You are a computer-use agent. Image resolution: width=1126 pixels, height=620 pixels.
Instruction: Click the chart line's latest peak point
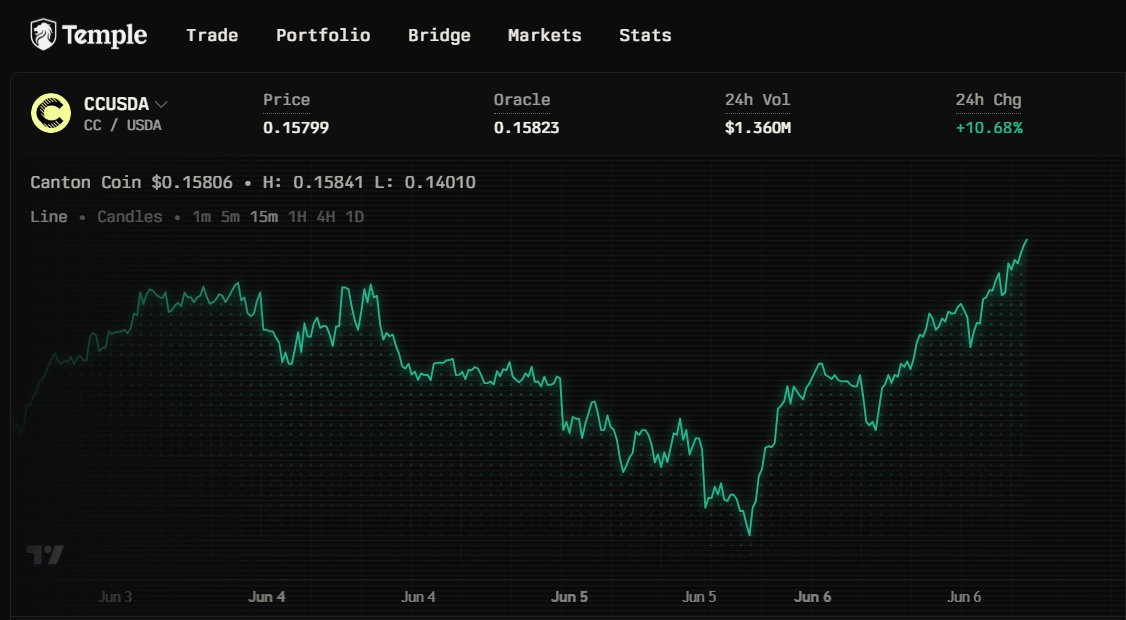1027,240
